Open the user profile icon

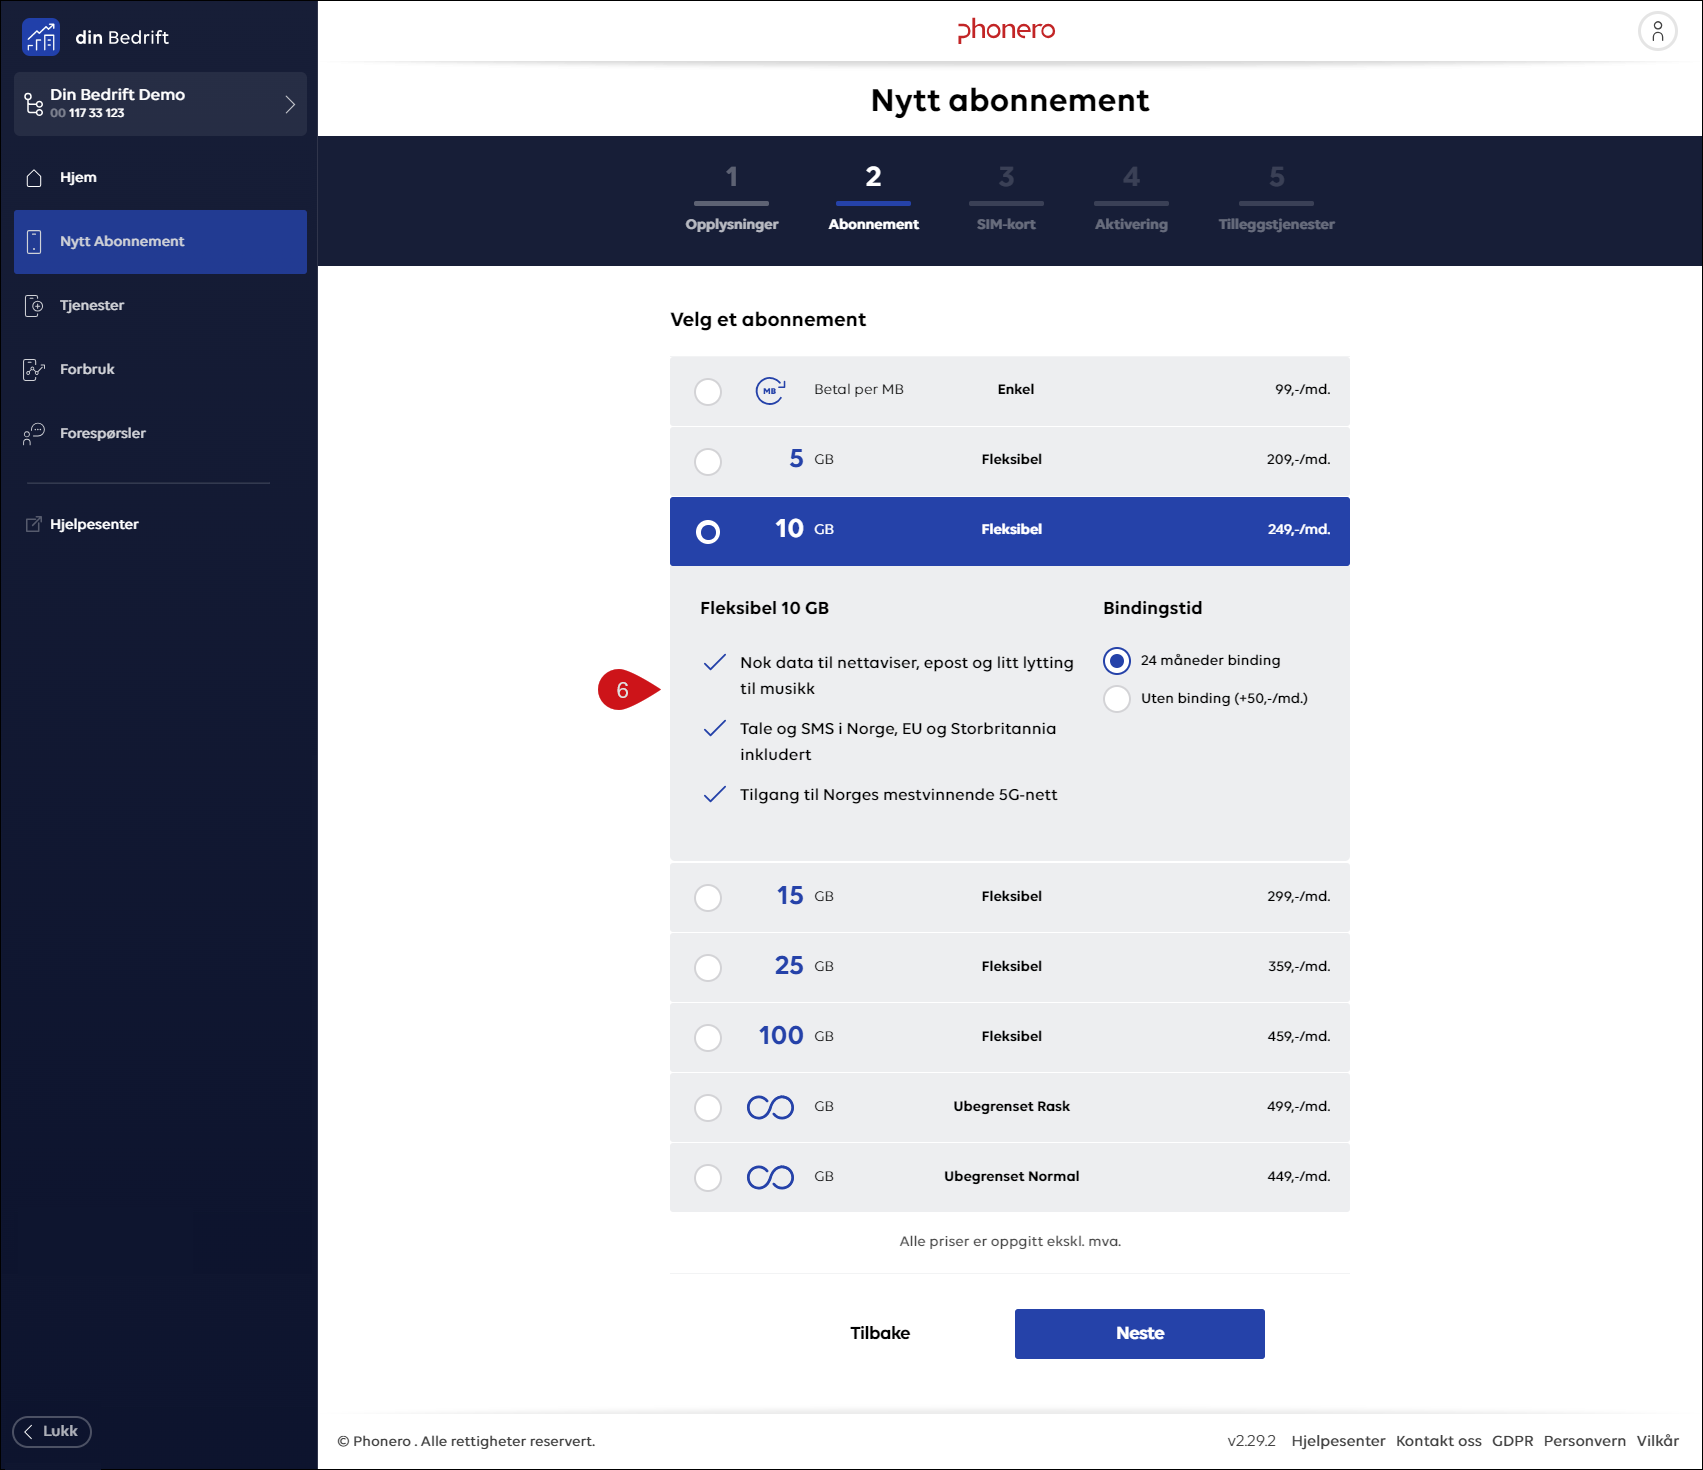1657,31
